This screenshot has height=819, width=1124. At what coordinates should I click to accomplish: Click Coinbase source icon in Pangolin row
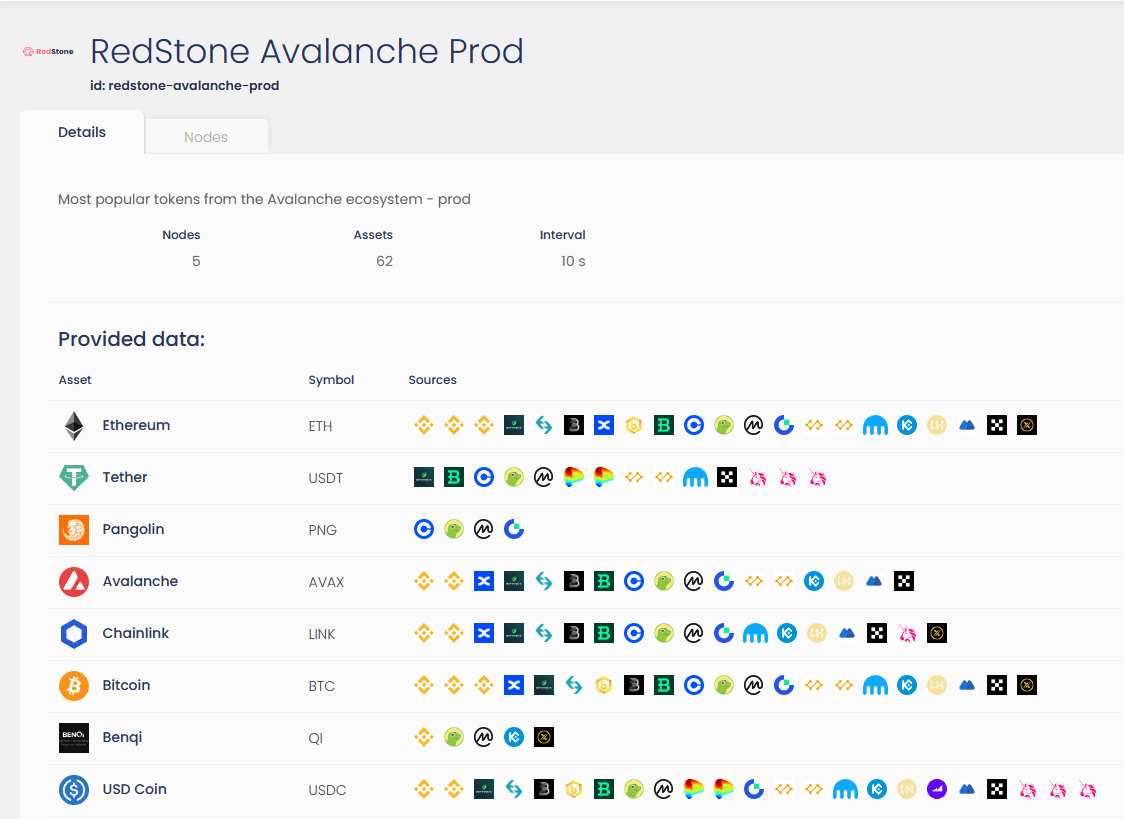[424, 530]
